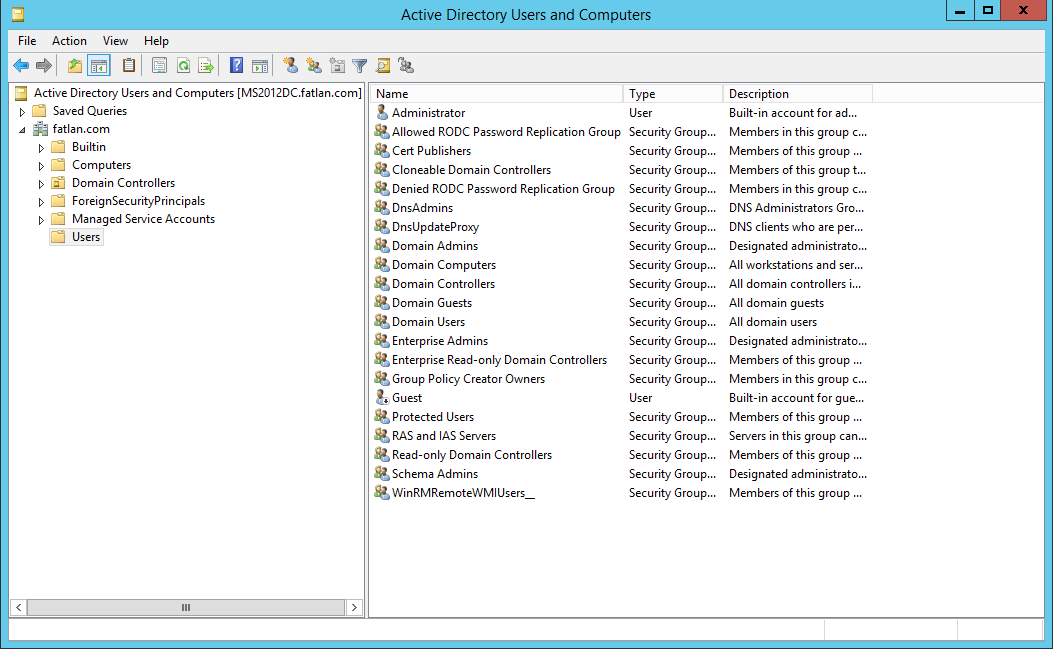Screen dimensions: 1053x649
Task: Open Help via the blue question mark
Action: [x=236, y=66]
